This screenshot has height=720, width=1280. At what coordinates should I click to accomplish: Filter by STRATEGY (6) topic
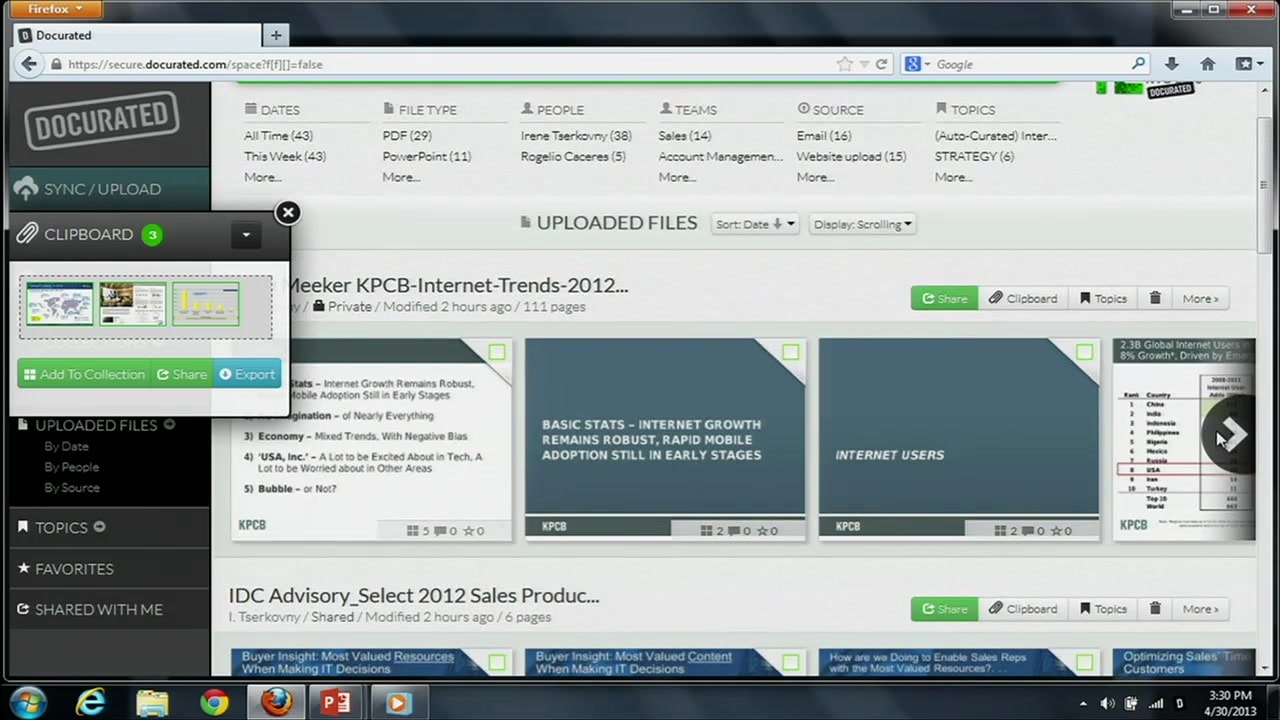click(974, 156)
